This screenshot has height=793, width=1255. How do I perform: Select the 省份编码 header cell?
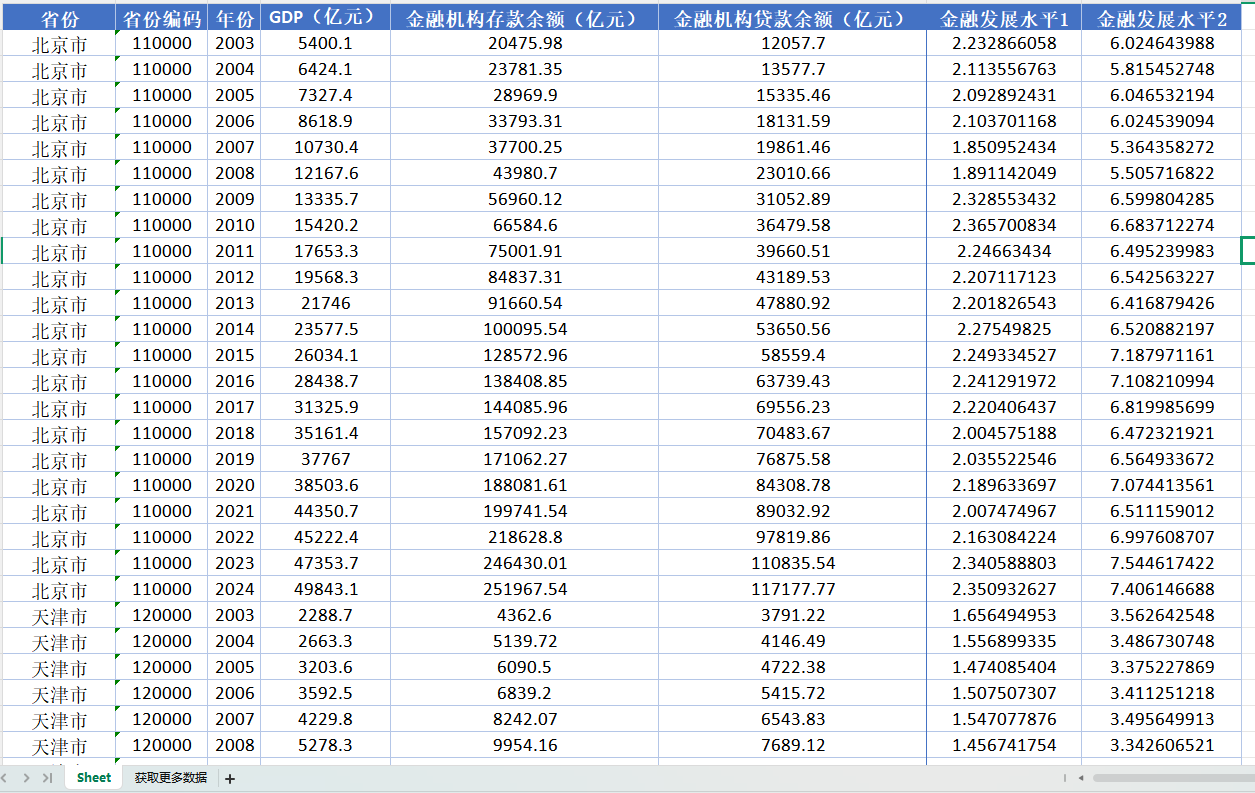click(x=162, y=18)
